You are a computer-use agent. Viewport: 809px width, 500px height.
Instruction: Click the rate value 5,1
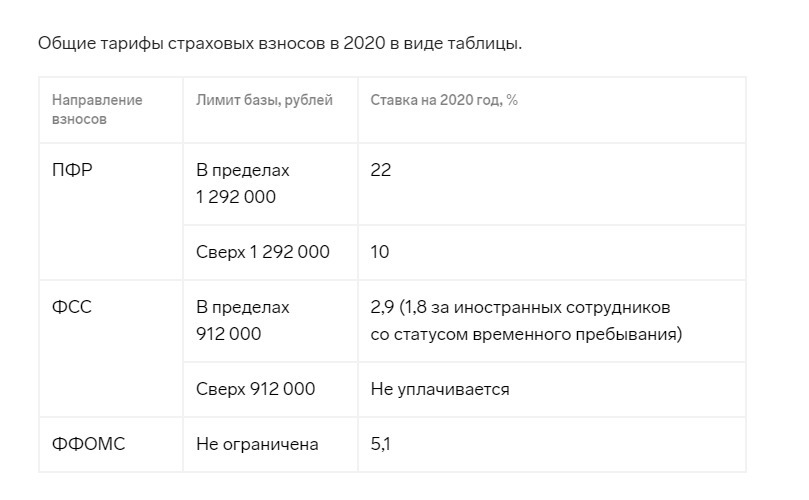pyautogui.click(x=381, y=444)
